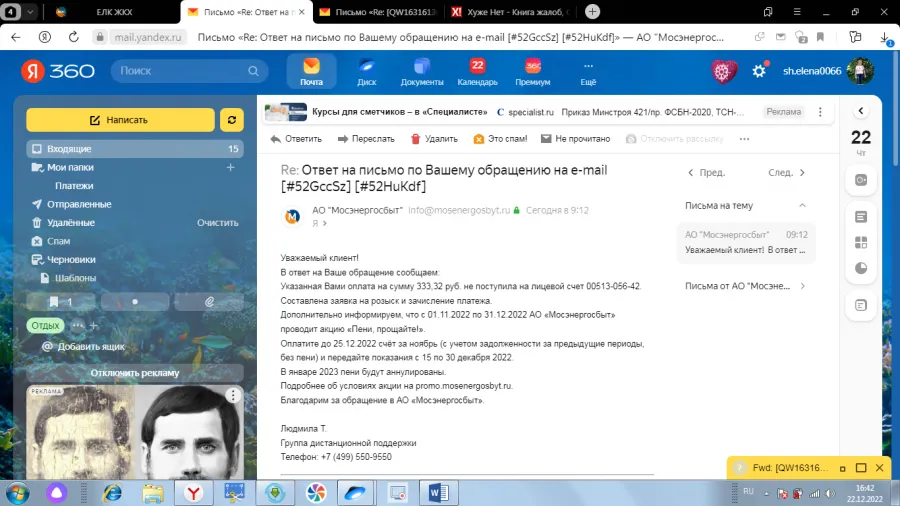Open the Удалённые folder
This screenshot has width=900, height=506.
point(71,223)
